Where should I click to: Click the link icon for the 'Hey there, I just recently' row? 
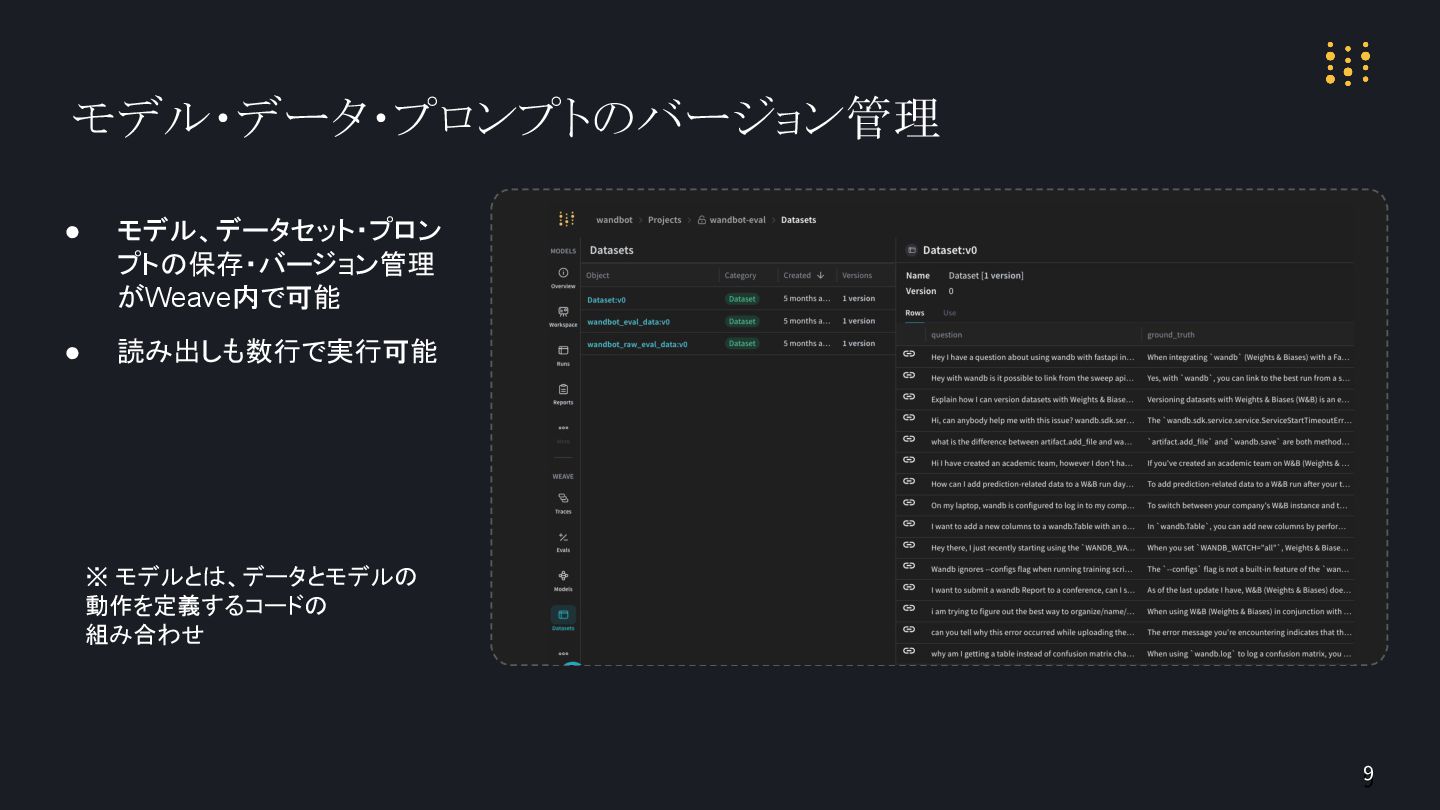[x=909, y=545]
